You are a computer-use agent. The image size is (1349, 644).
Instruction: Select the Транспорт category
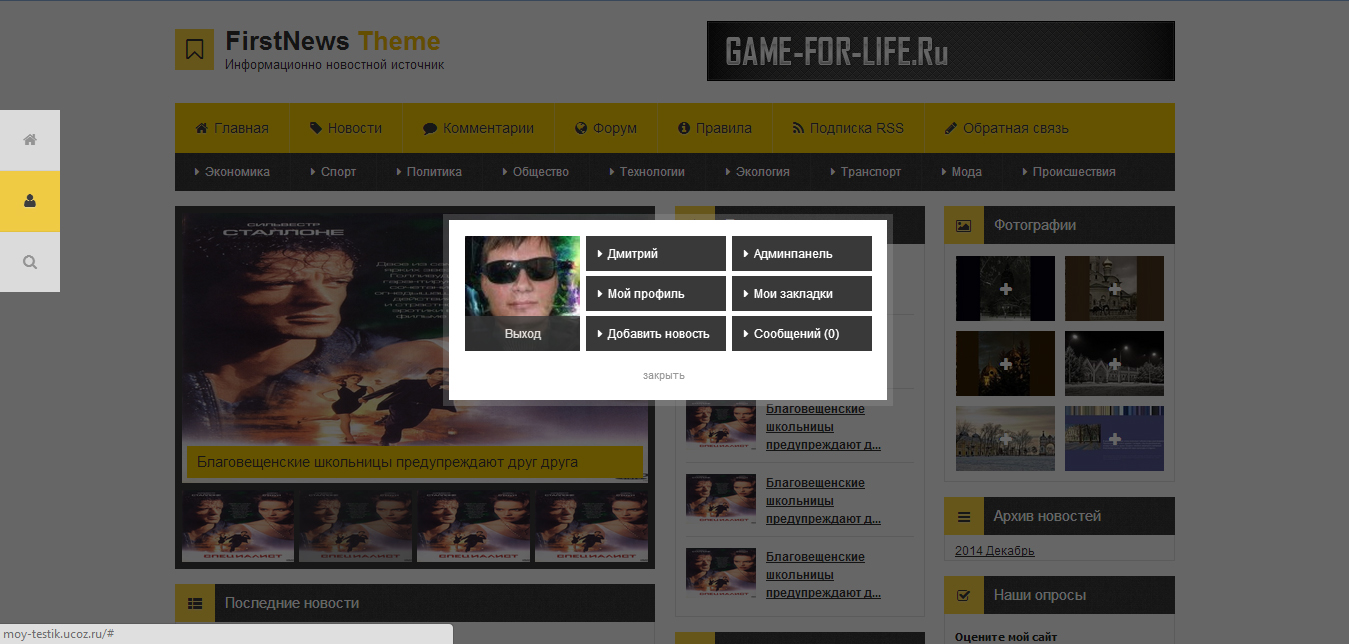866,172
